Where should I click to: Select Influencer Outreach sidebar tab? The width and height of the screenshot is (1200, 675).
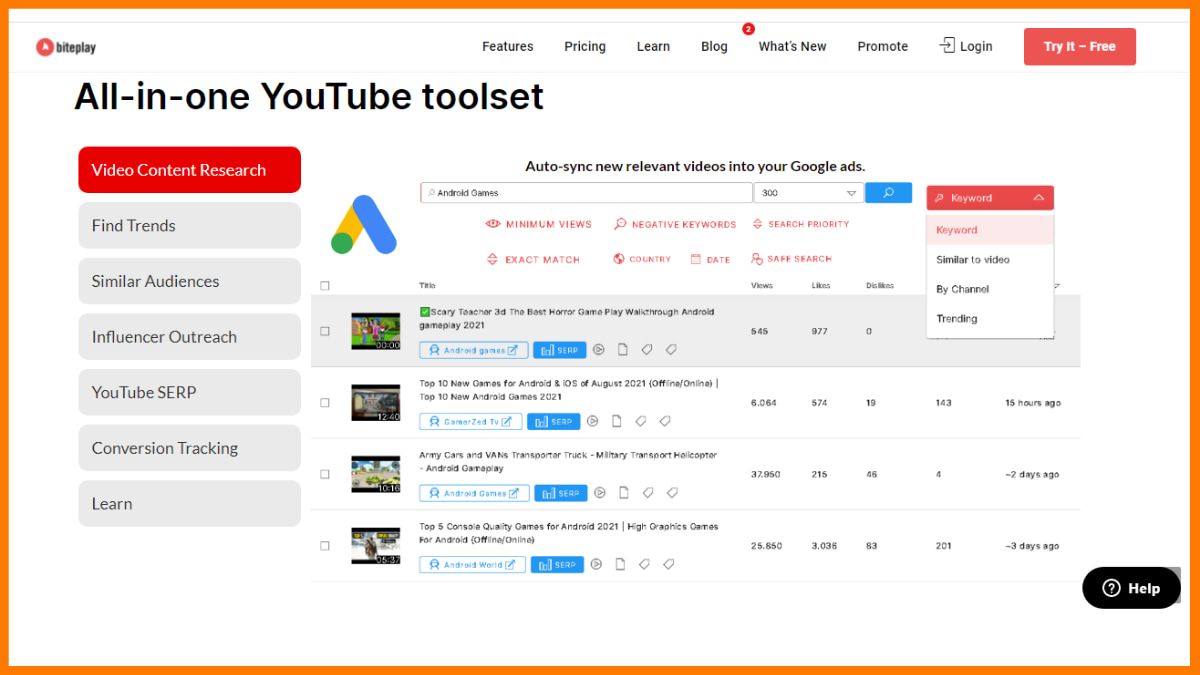point(190,337)
